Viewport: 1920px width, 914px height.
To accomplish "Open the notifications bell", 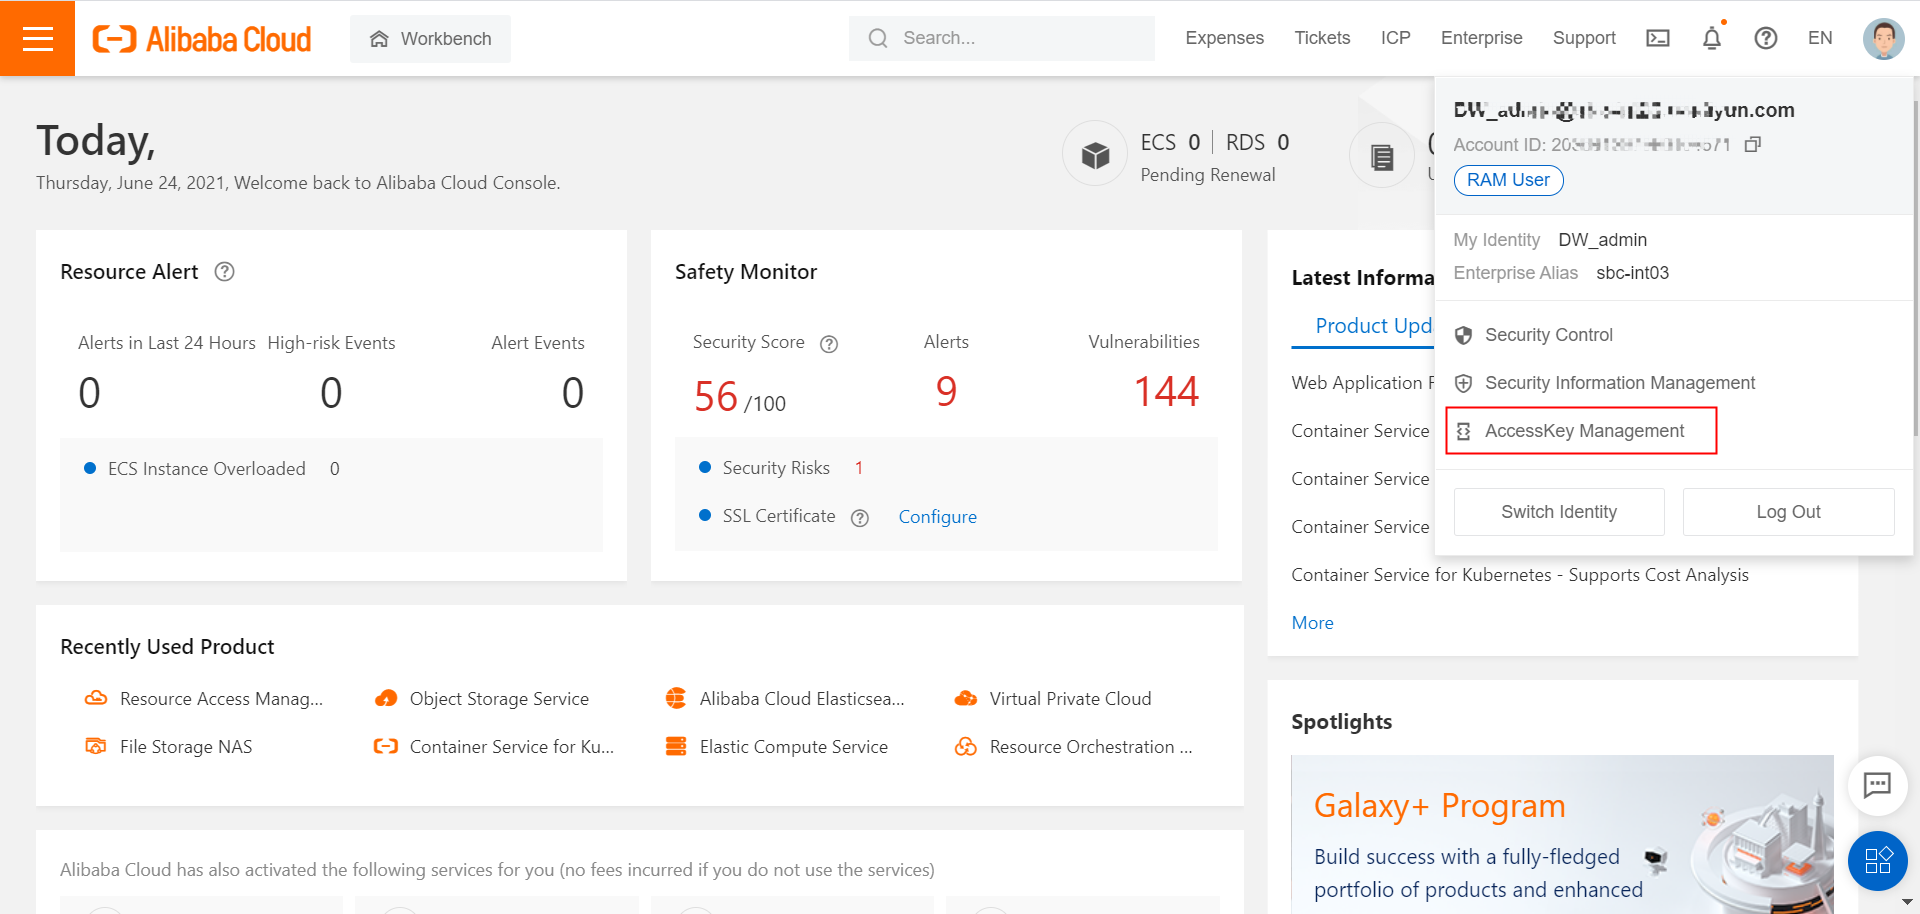I will coord(1712,38).
